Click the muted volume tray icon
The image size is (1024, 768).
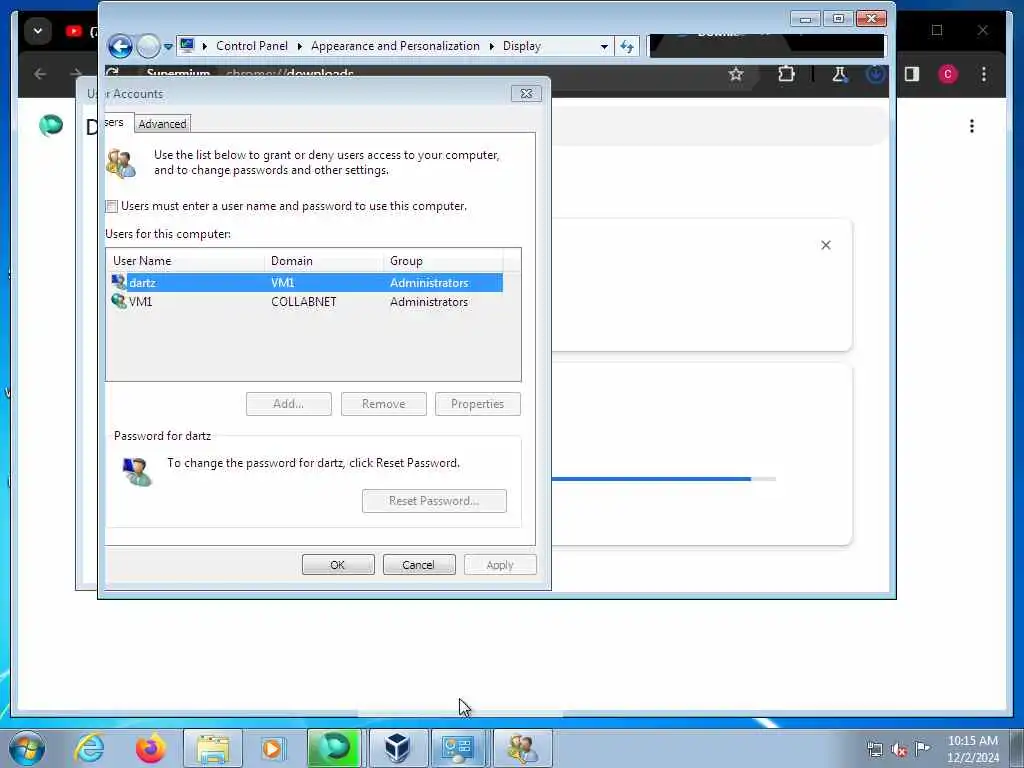click(x=899, y=749)
